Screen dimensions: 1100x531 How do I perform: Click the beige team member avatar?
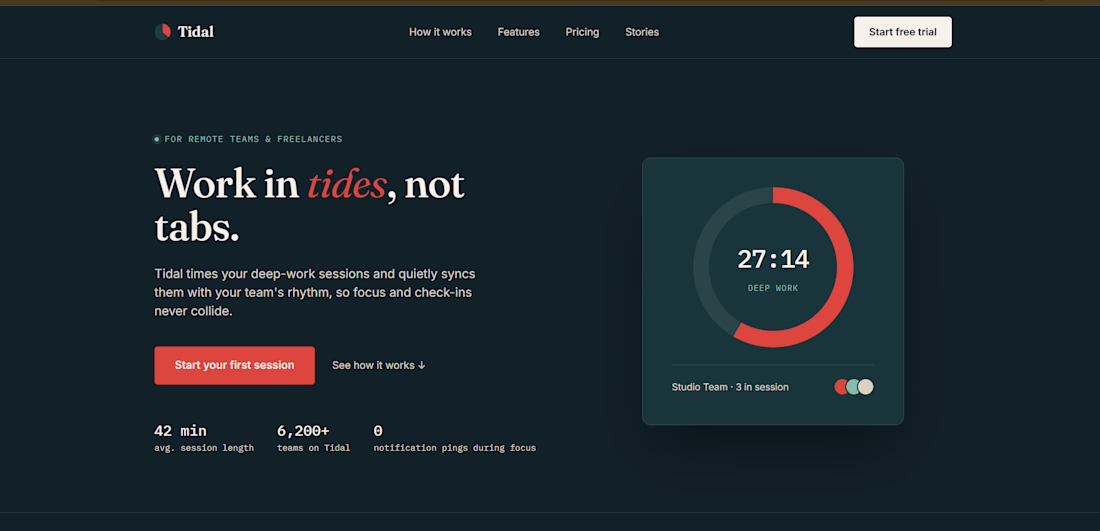pos(866,387)
